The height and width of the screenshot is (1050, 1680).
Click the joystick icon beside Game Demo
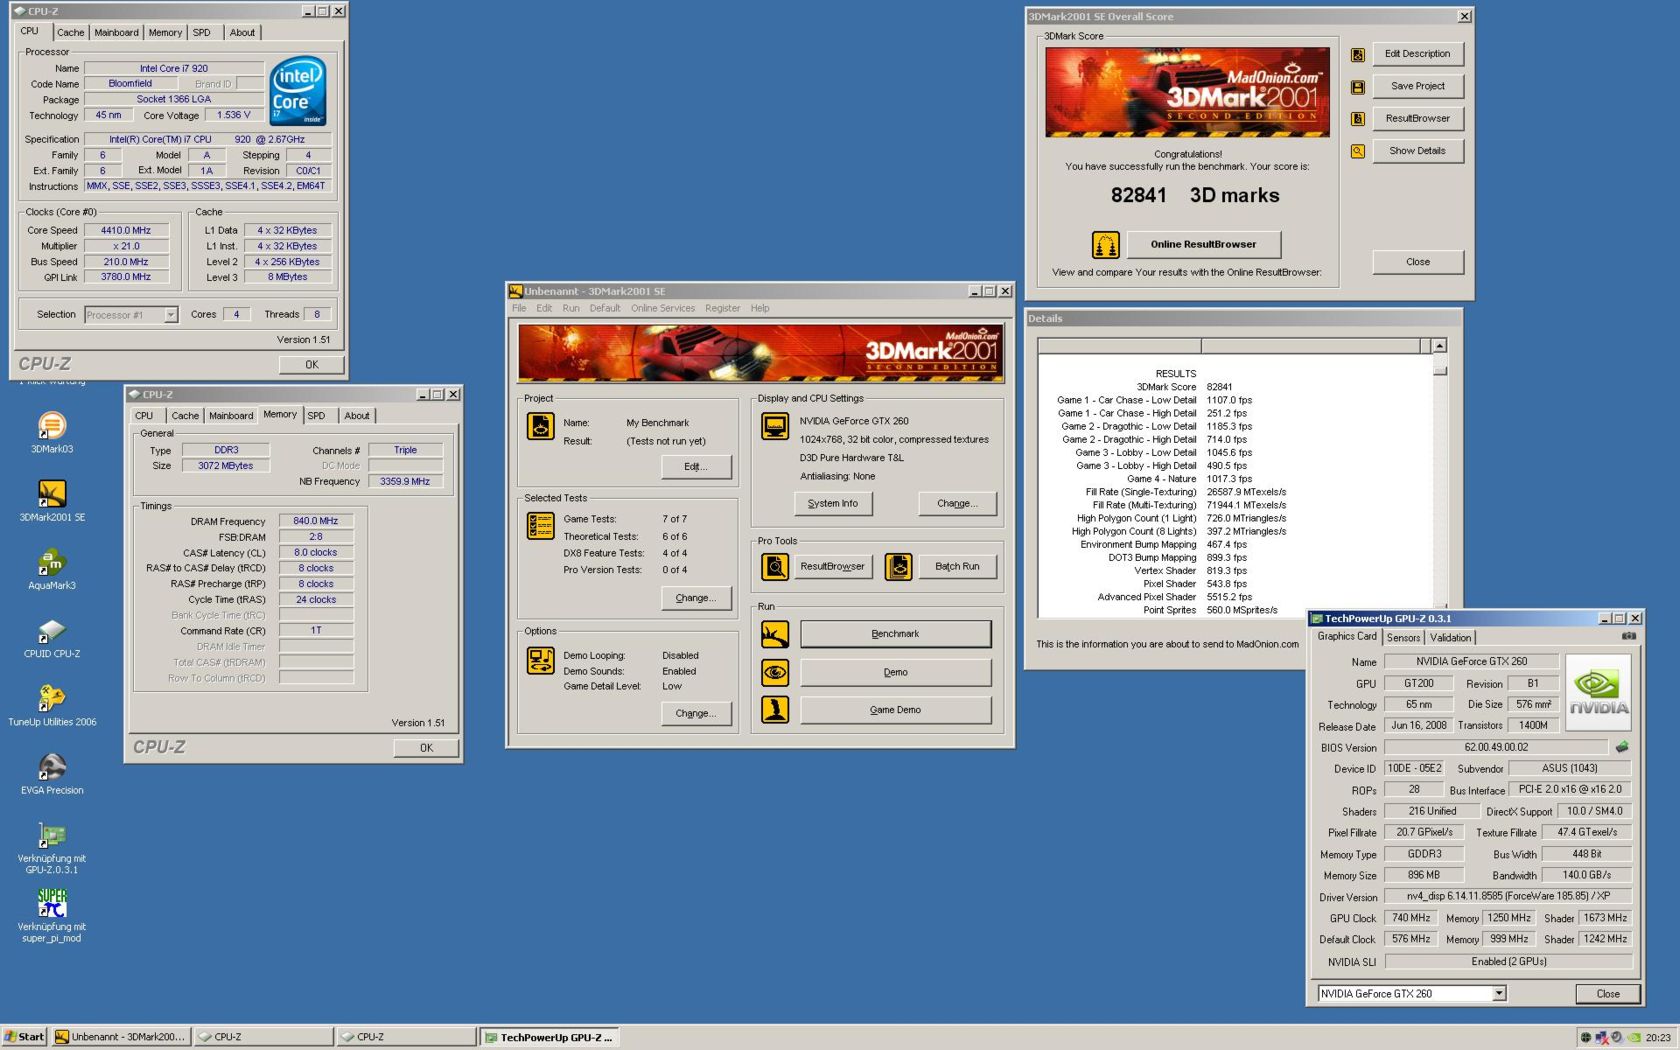click(775, 710)
